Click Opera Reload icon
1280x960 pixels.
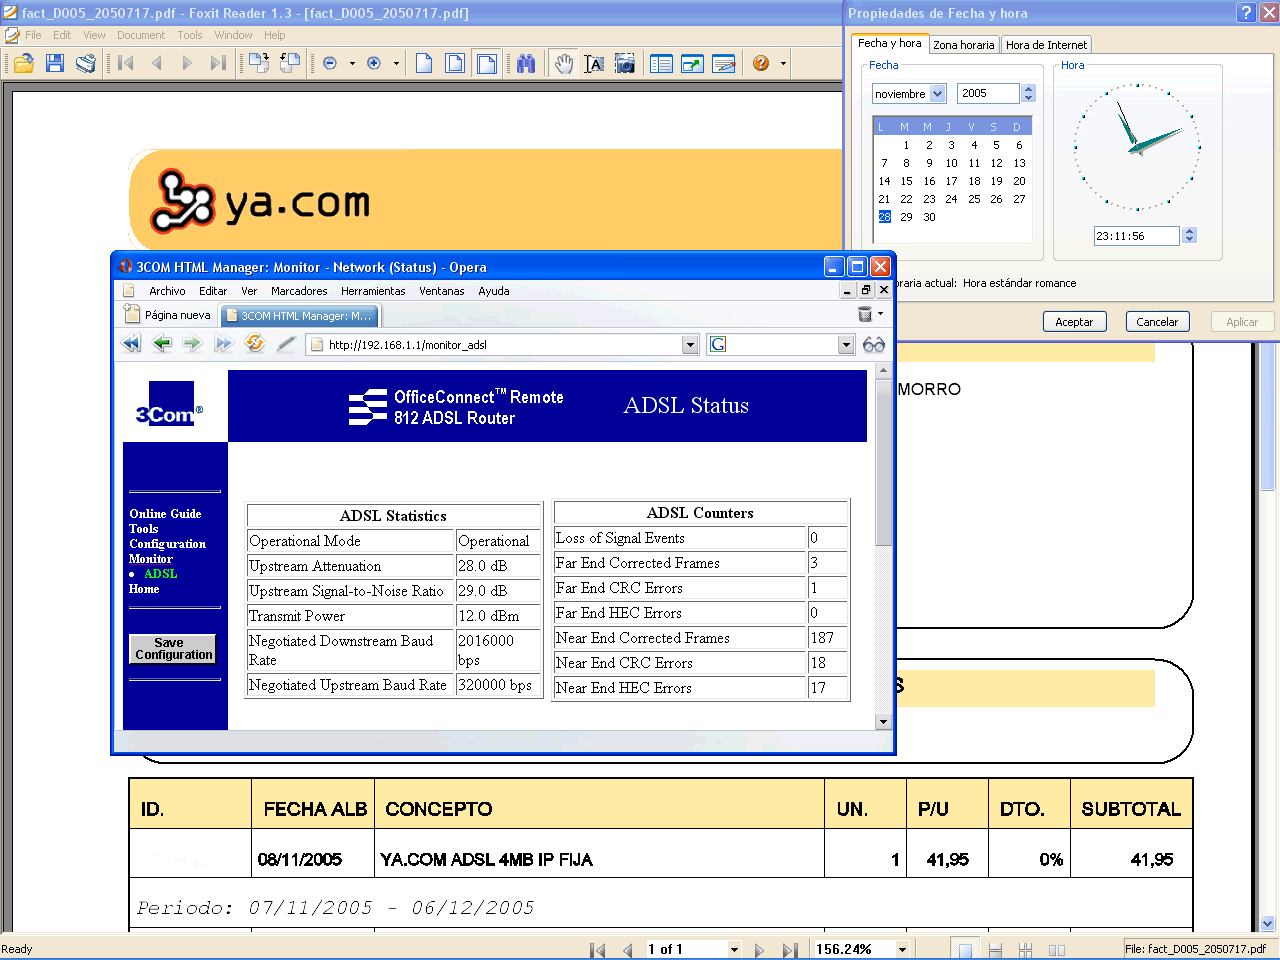(x=255, y=344)
